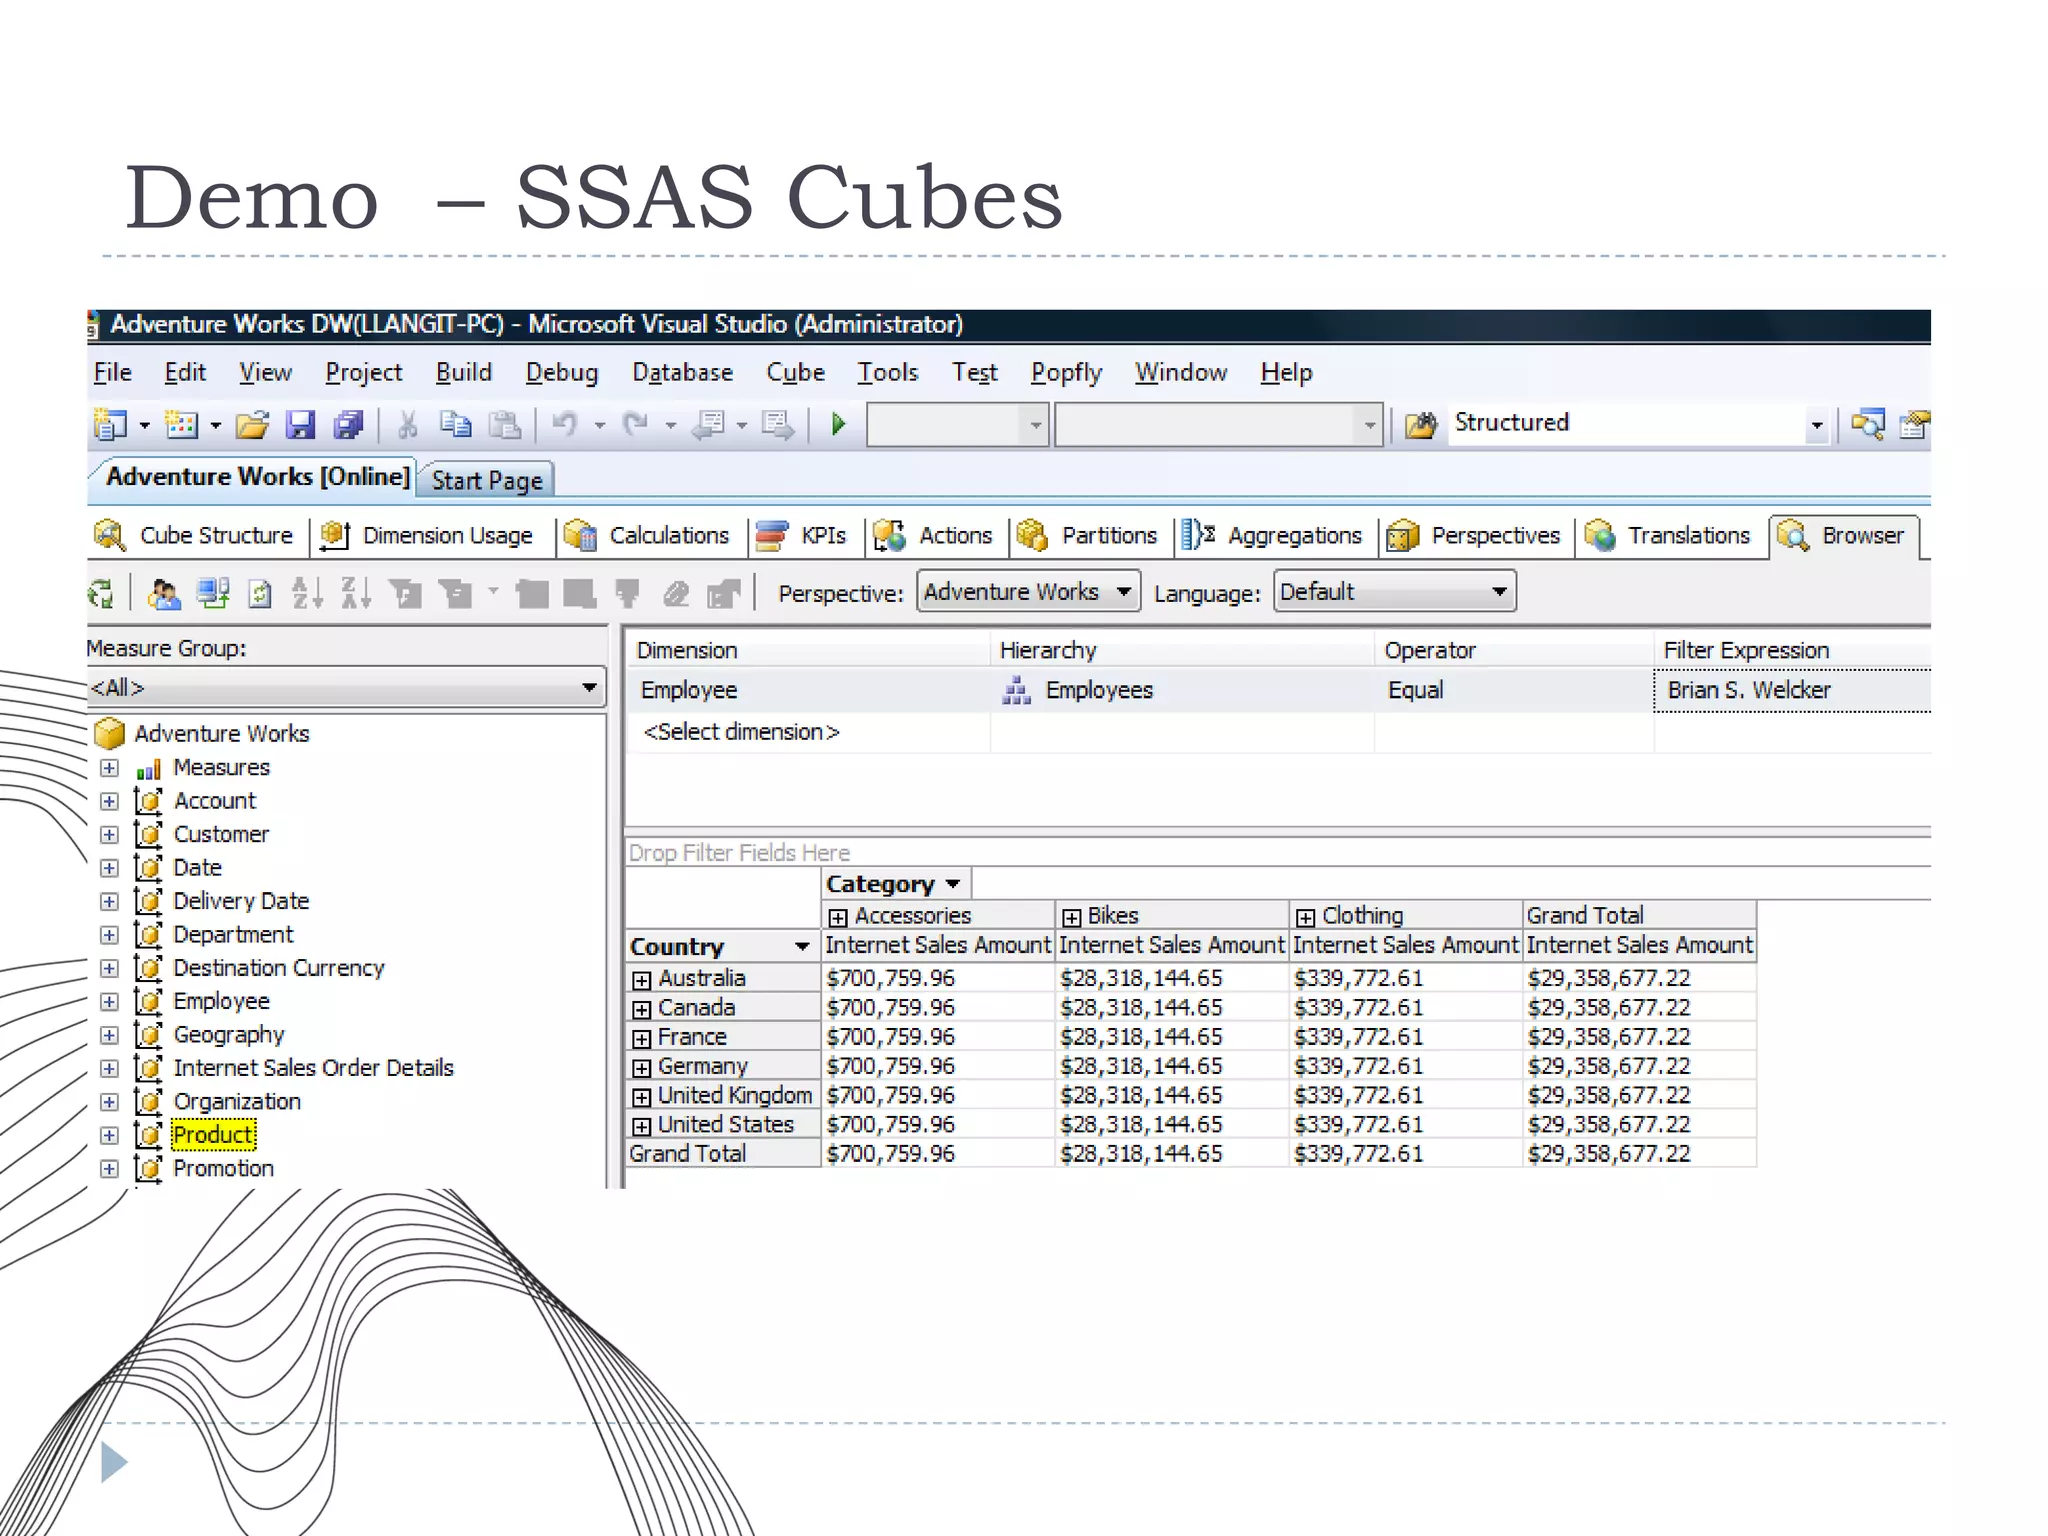The width and height of the screenshot is (2048, 1536).
Task: Click the Paste clipboard icon
Action: 505,425
